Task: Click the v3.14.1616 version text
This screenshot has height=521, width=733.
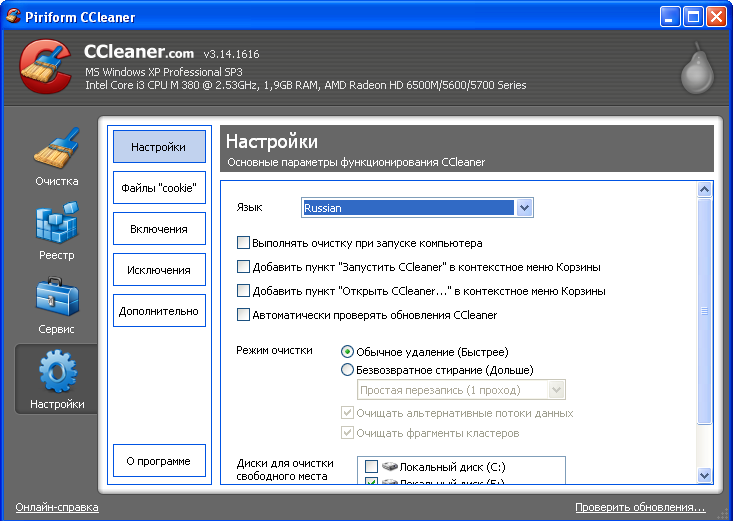Action: point(231,54)
